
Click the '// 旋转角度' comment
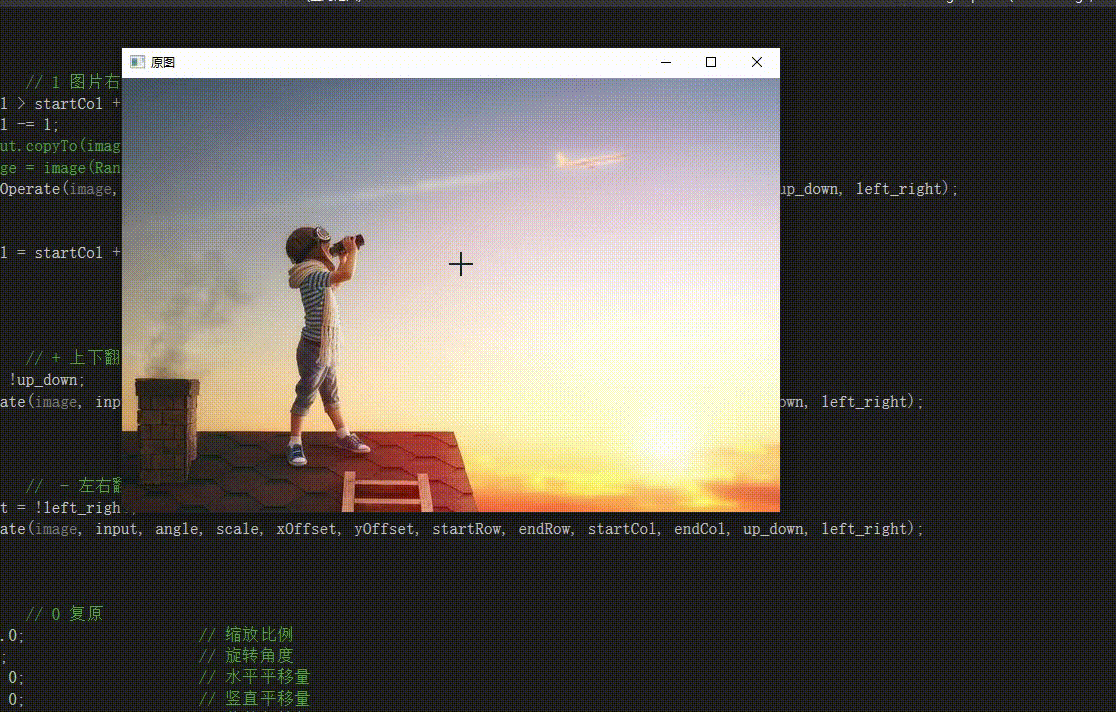coord(246,656)
